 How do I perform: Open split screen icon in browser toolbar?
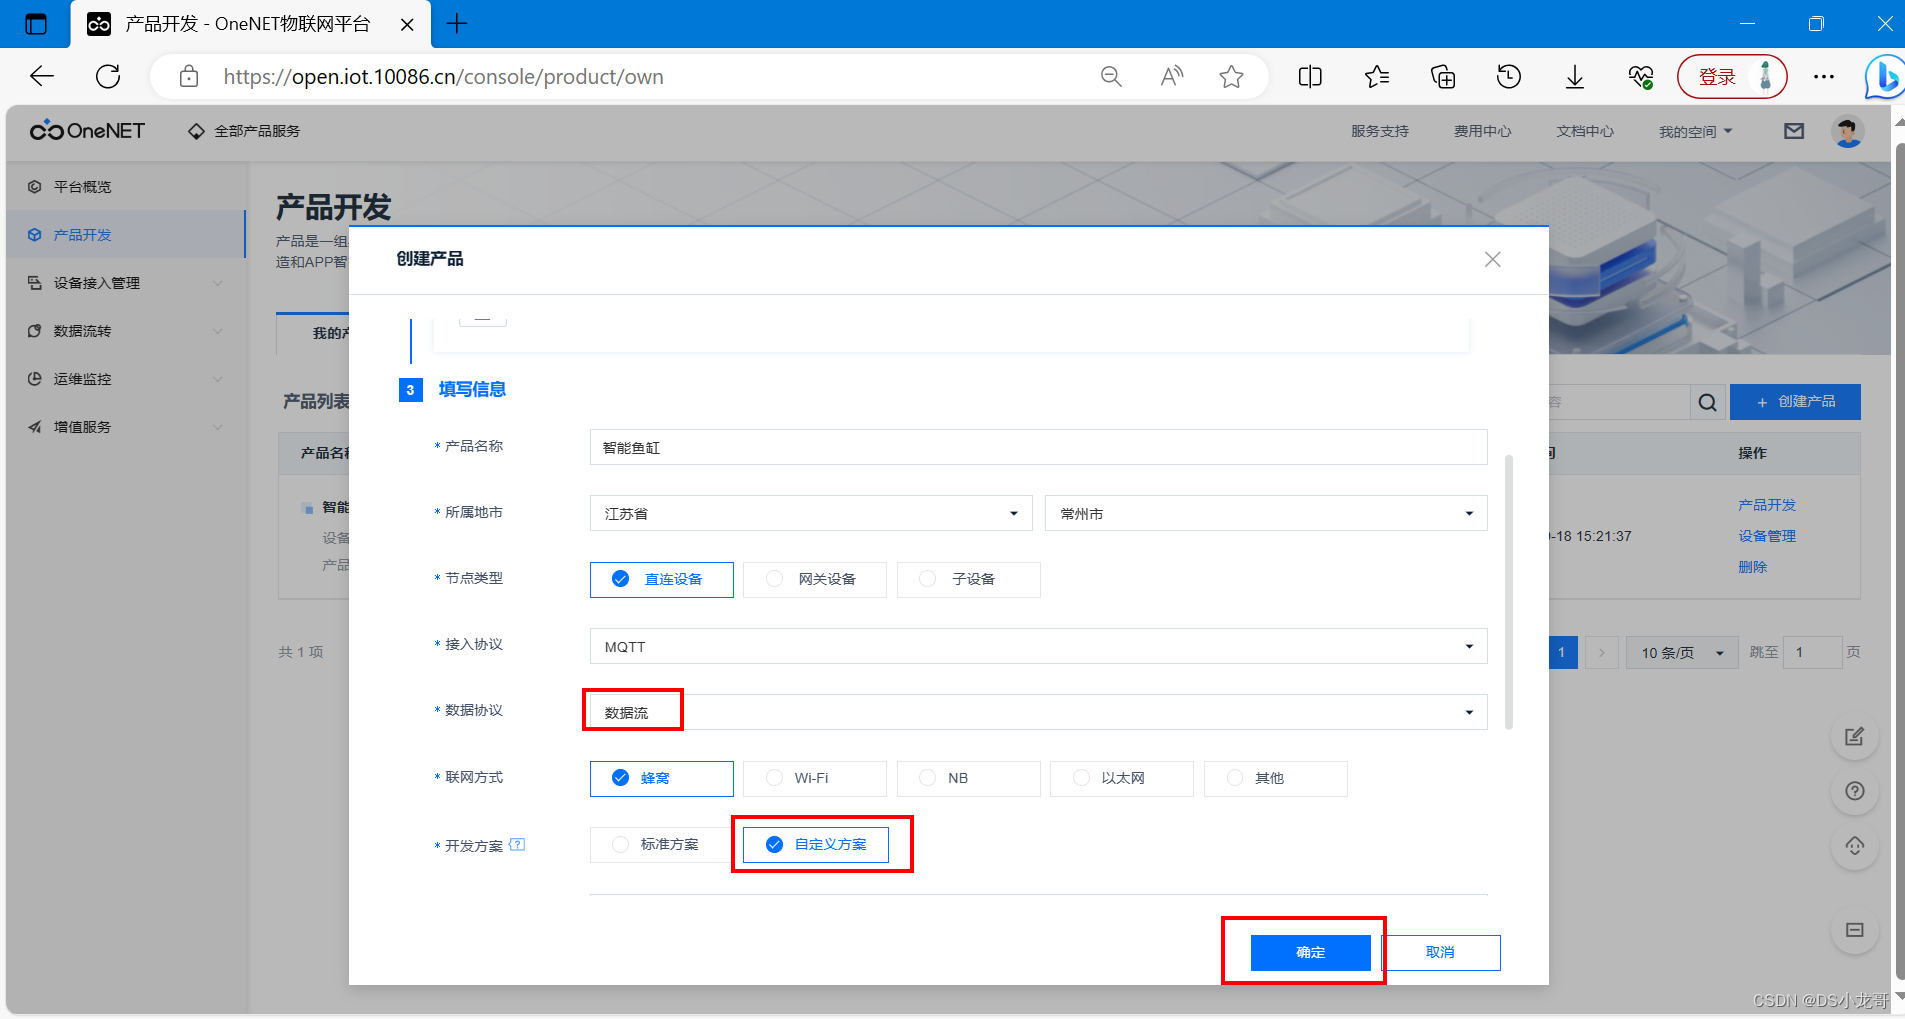point(1310,77)
